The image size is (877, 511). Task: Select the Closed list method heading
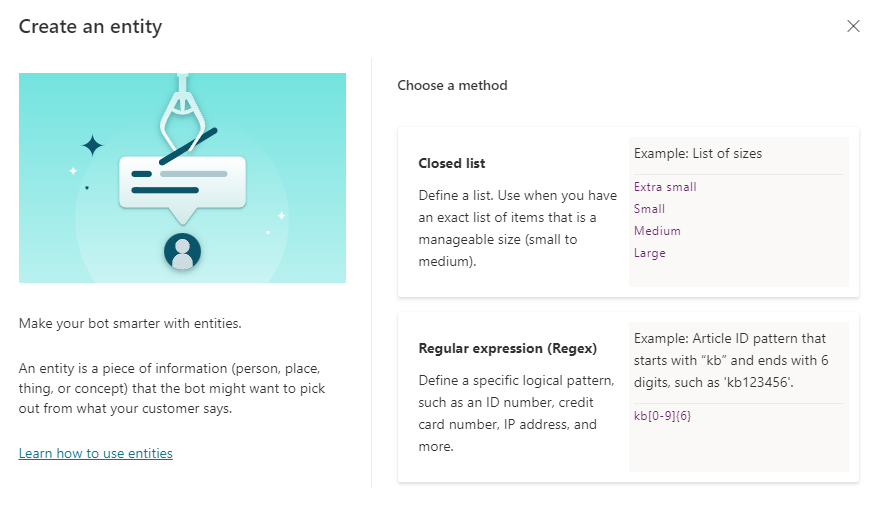point(452,163)
